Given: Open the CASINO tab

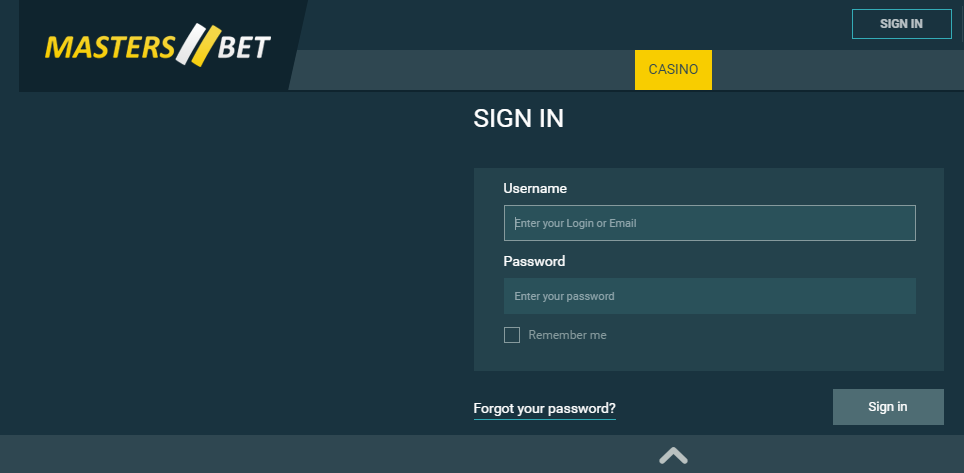Looking at the screenshot, I should [673, 70].
